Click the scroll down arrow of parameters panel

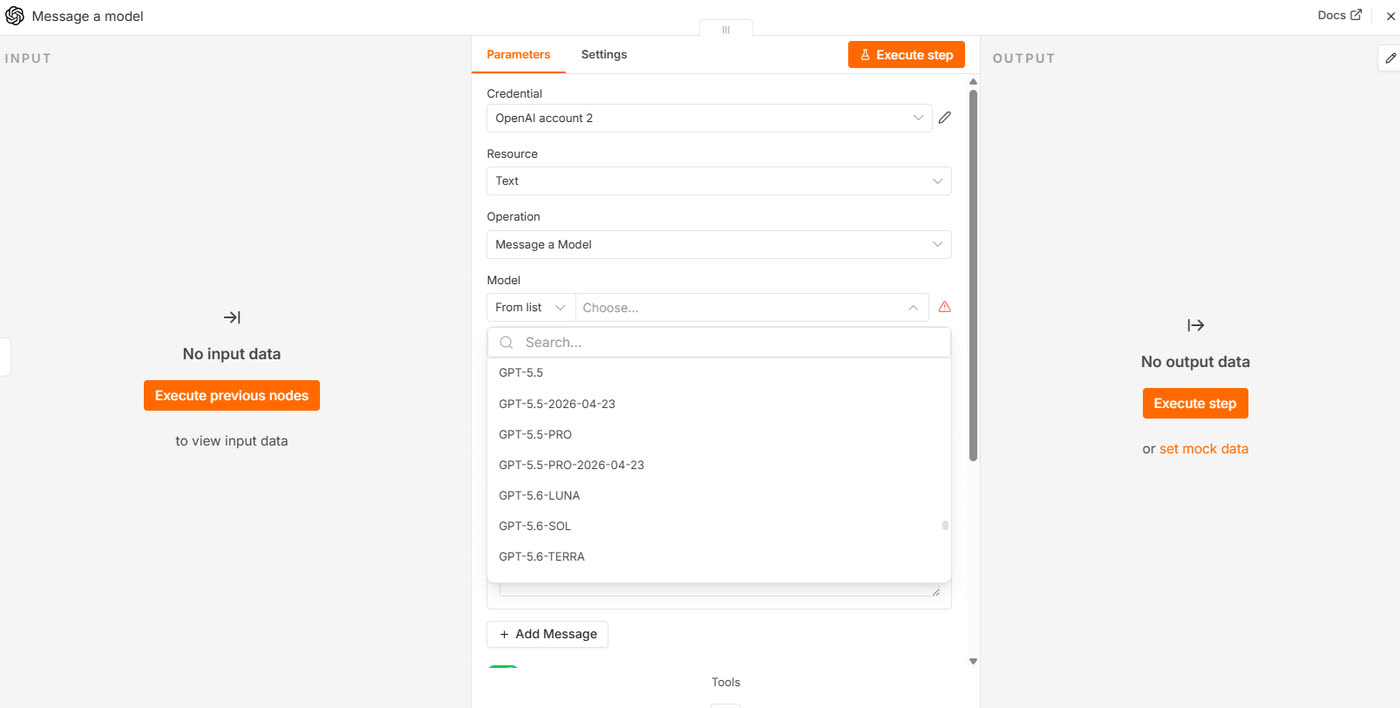point(973,661)
